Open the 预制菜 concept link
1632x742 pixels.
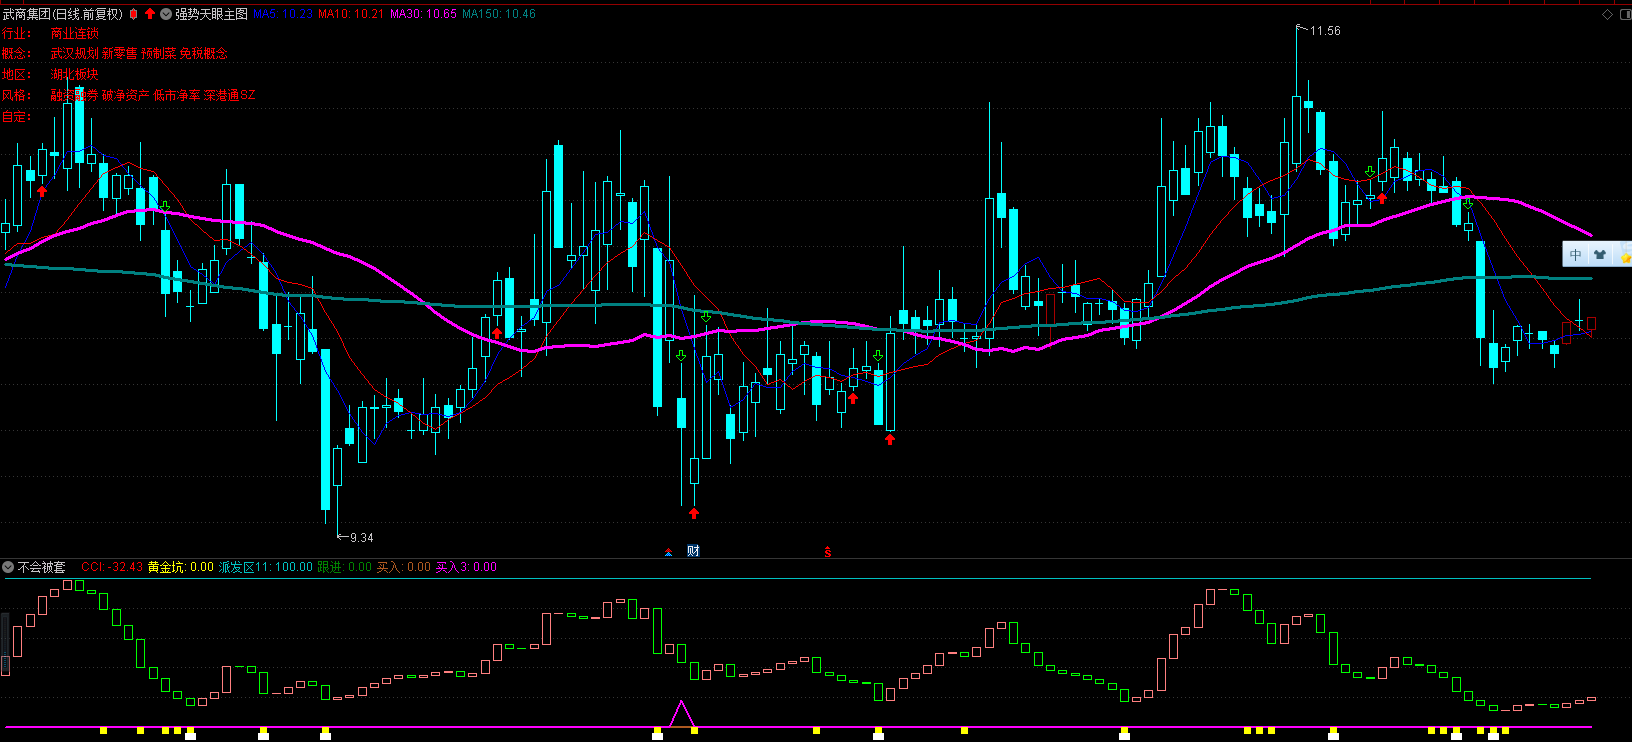tap(158, 53)
